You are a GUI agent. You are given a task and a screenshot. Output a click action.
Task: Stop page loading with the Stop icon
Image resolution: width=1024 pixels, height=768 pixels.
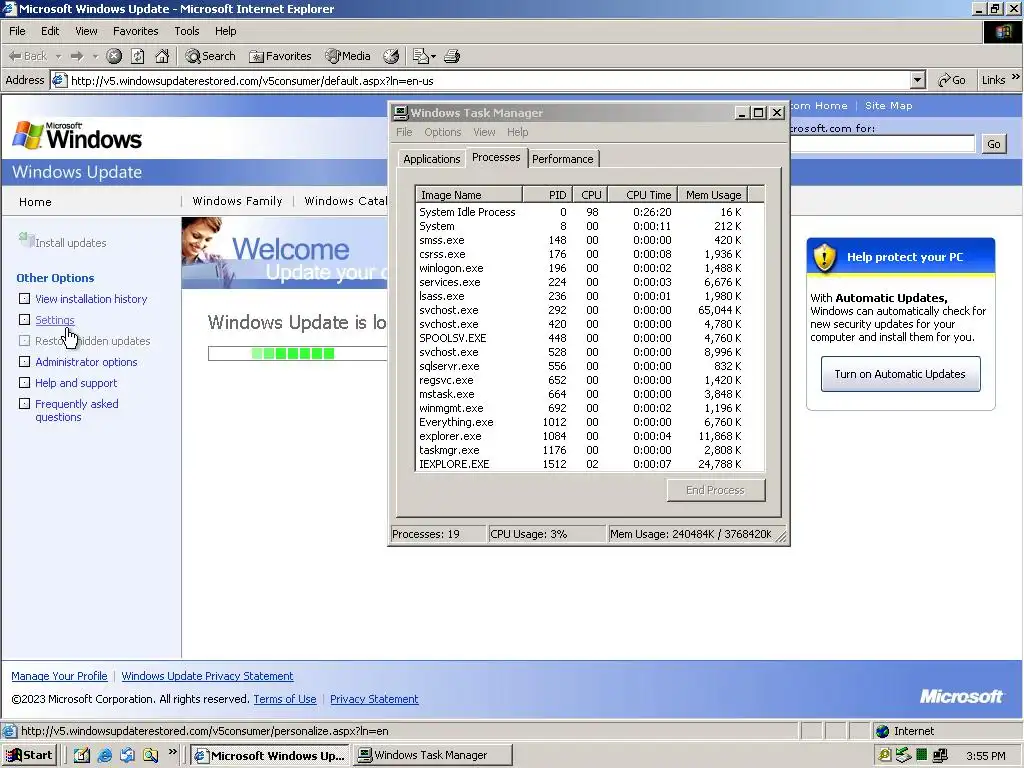(x=114, y=56)
